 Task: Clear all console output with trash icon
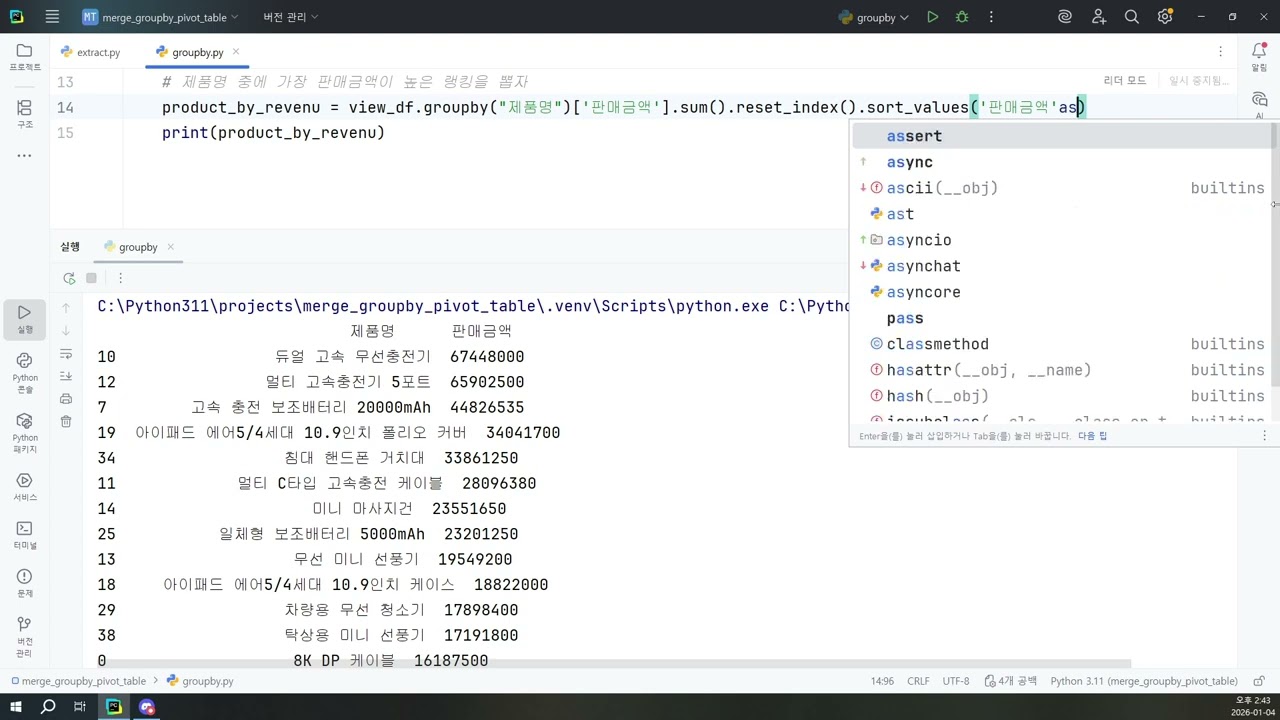[66, 421]
